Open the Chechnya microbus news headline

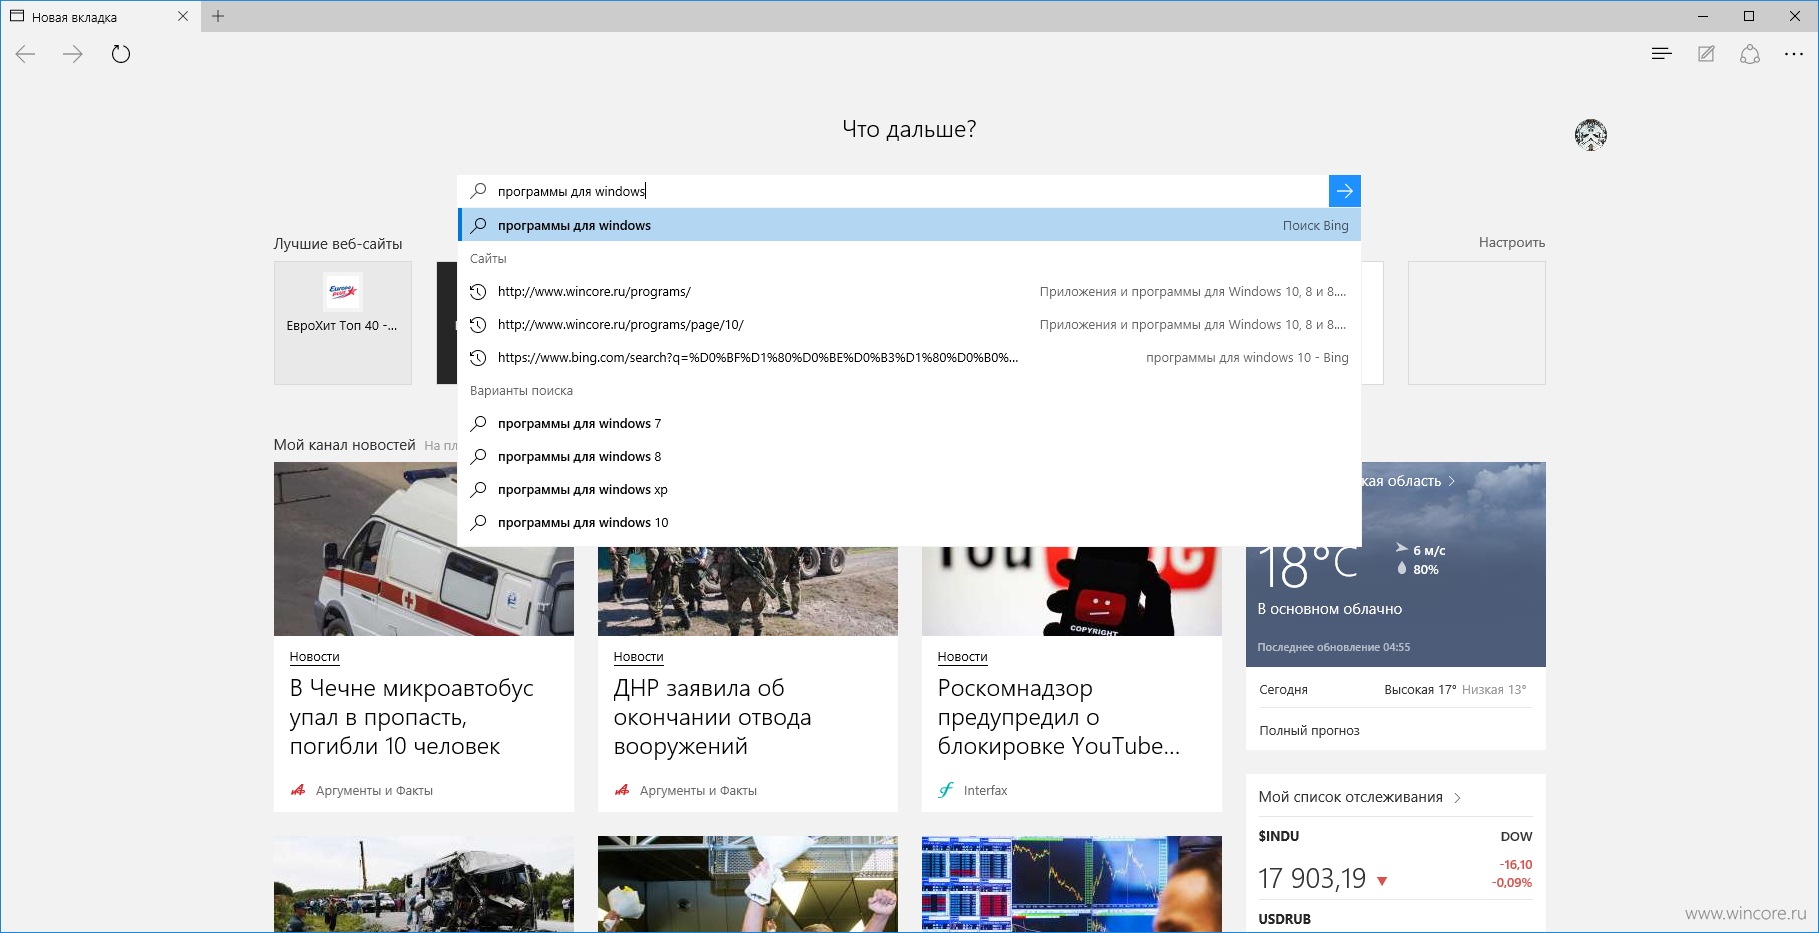[x=412, y=717]
